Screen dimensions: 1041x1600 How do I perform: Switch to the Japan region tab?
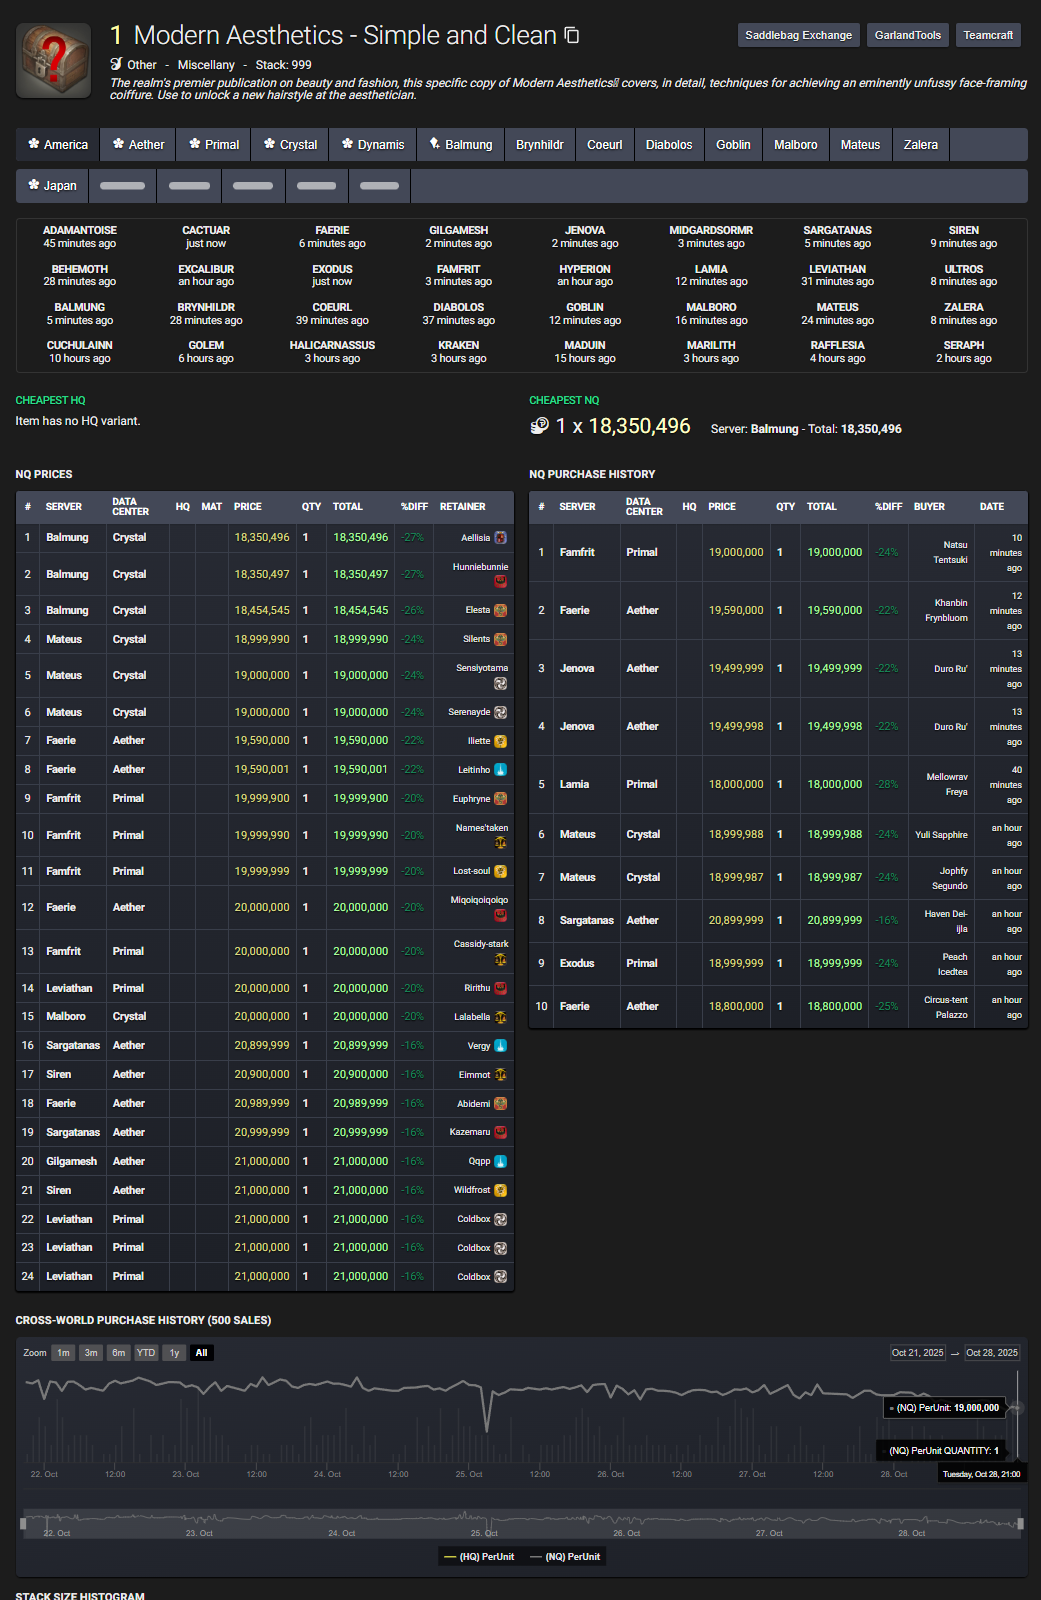[52, 186]
